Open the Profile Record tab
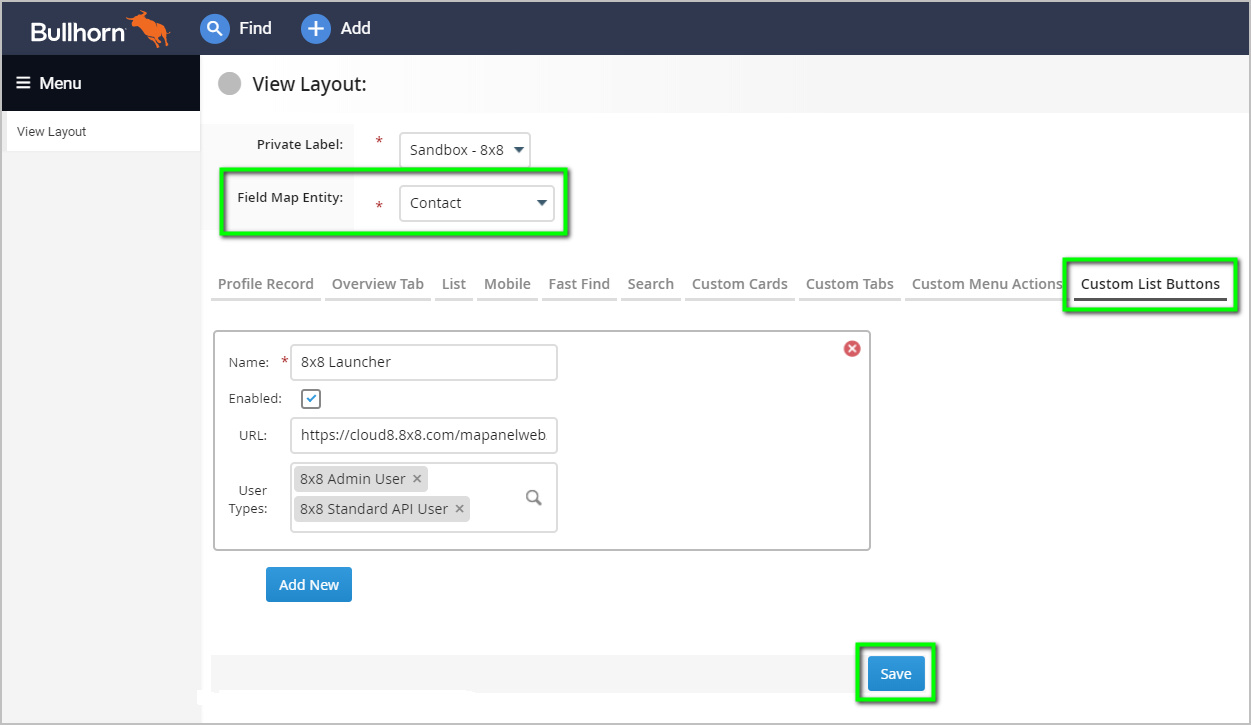 click(x=266, y=284)
